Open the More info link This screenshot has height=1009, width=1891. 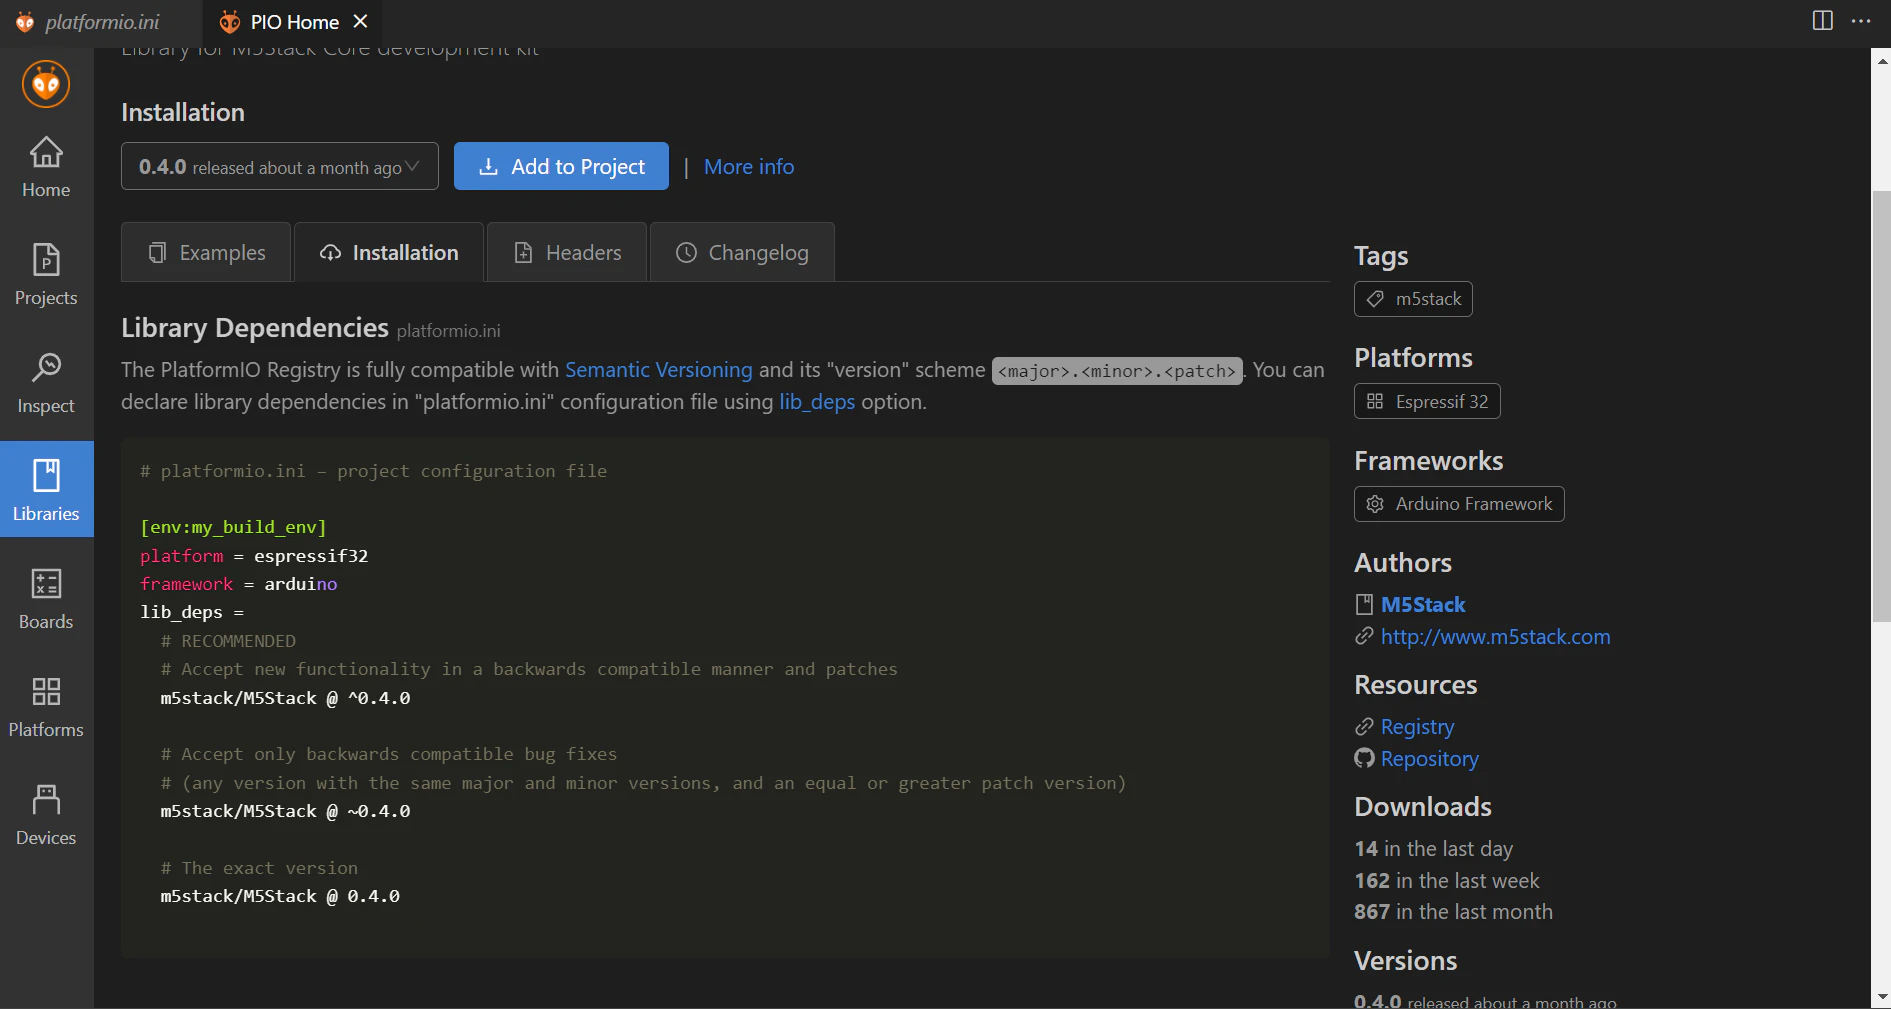pos(749,167)
